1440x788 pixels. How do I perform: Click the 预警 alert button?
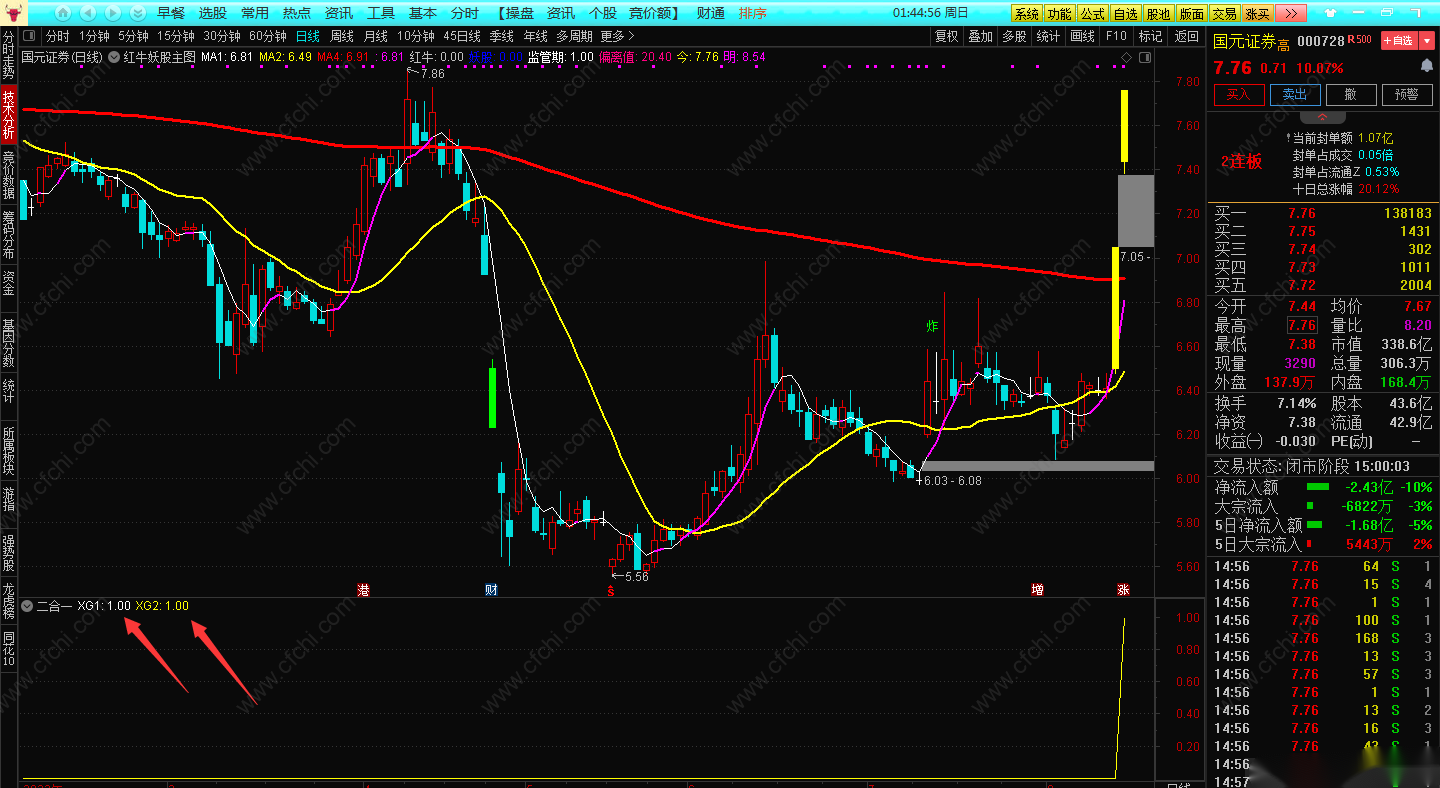tap(1406, 94)
